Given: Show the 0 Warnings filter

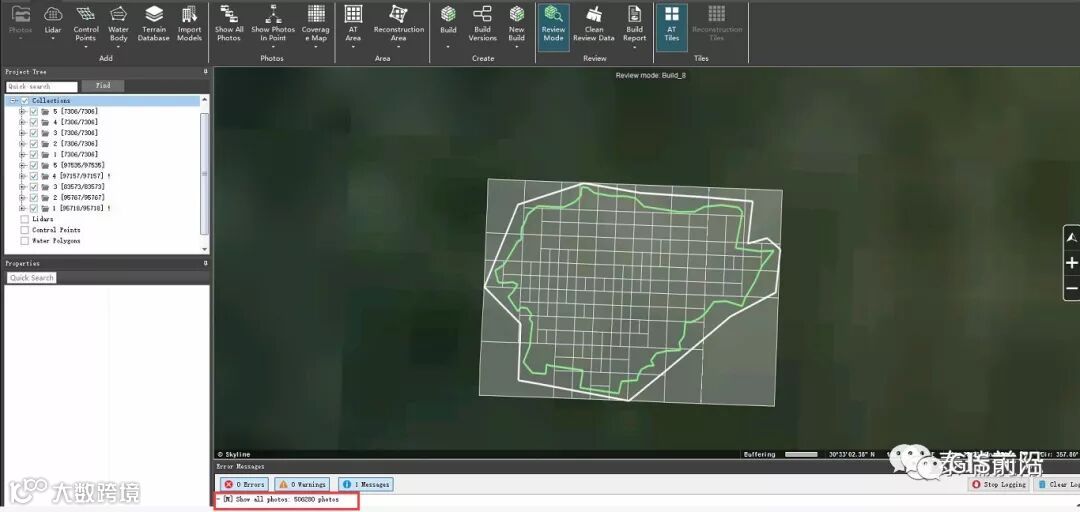Looking at the screenshot, I should pyautogui.click(x=302, y=484).
